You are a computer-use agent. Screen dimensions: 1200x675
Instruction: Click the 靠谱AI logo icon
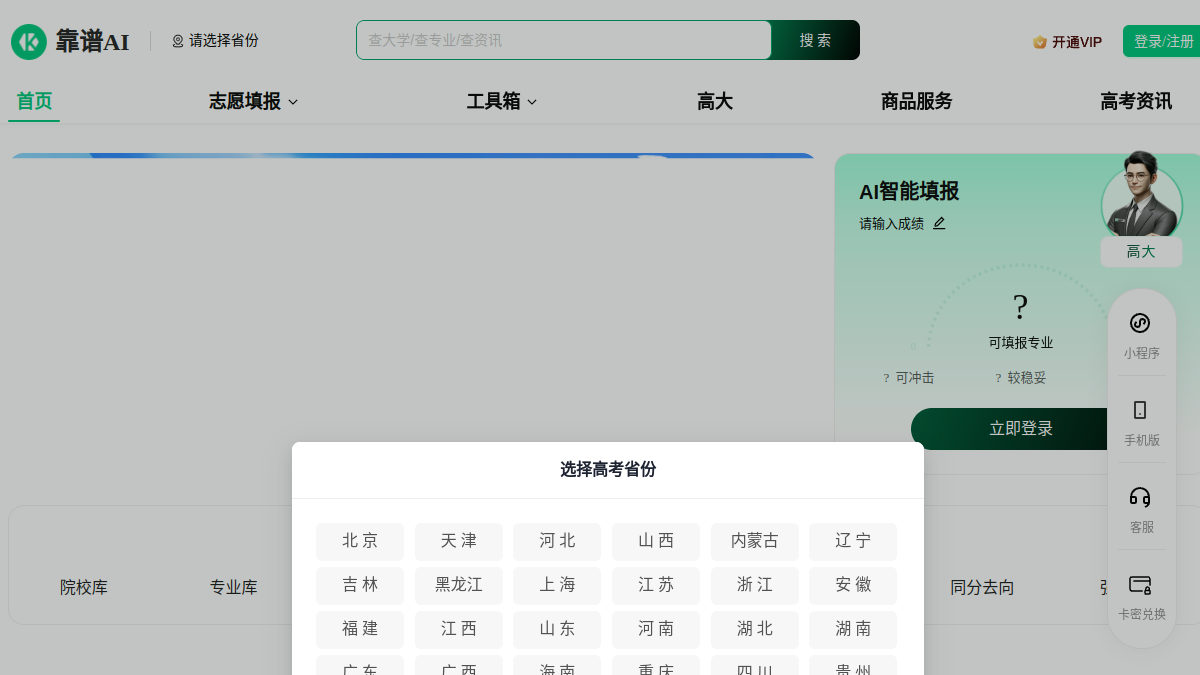pyautogui.click(x=29, y=41)
